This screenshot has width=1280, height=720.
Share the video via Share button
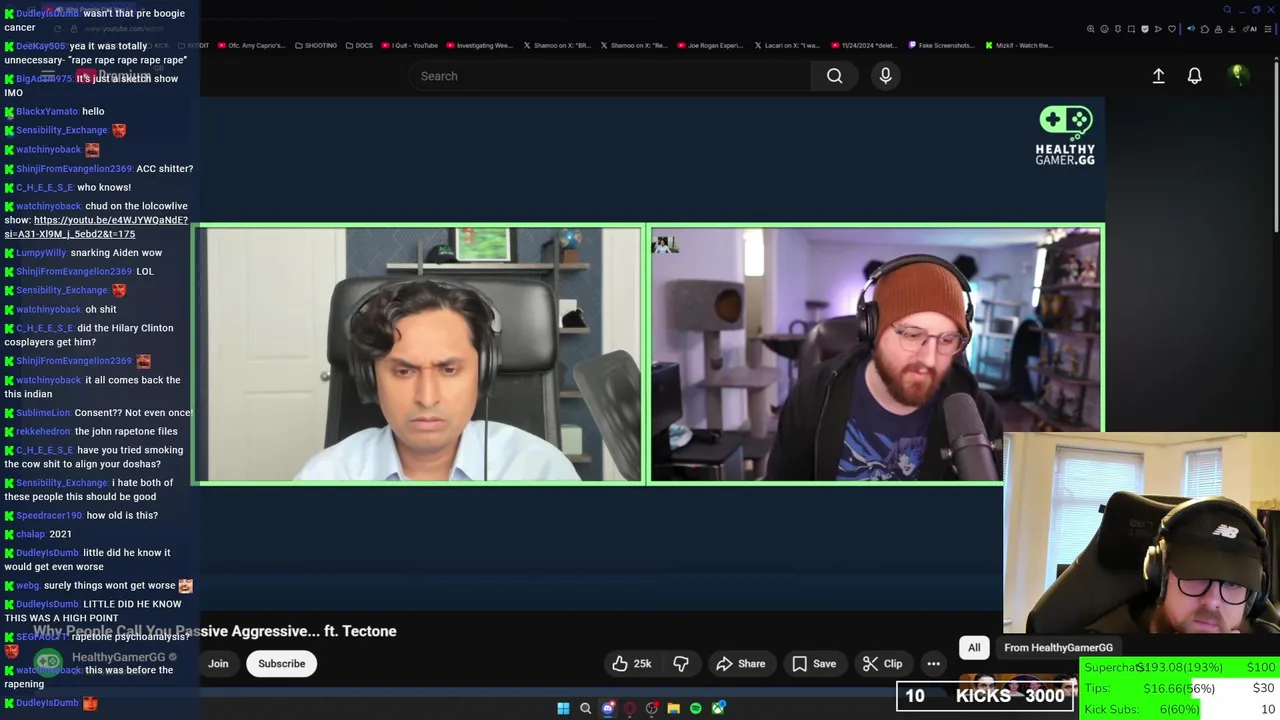(741, 664)
